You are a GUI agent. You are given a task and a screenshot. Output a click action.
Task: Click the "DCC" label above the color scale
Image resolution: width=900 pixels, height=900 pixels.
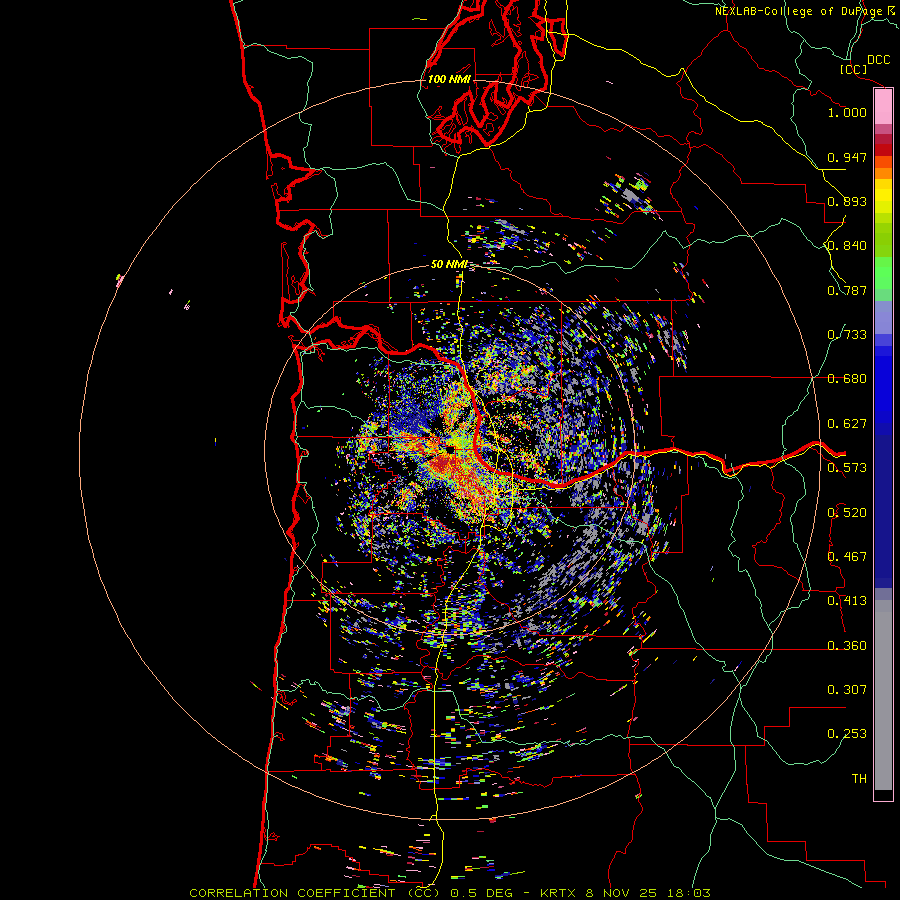[x=878, y=60]
